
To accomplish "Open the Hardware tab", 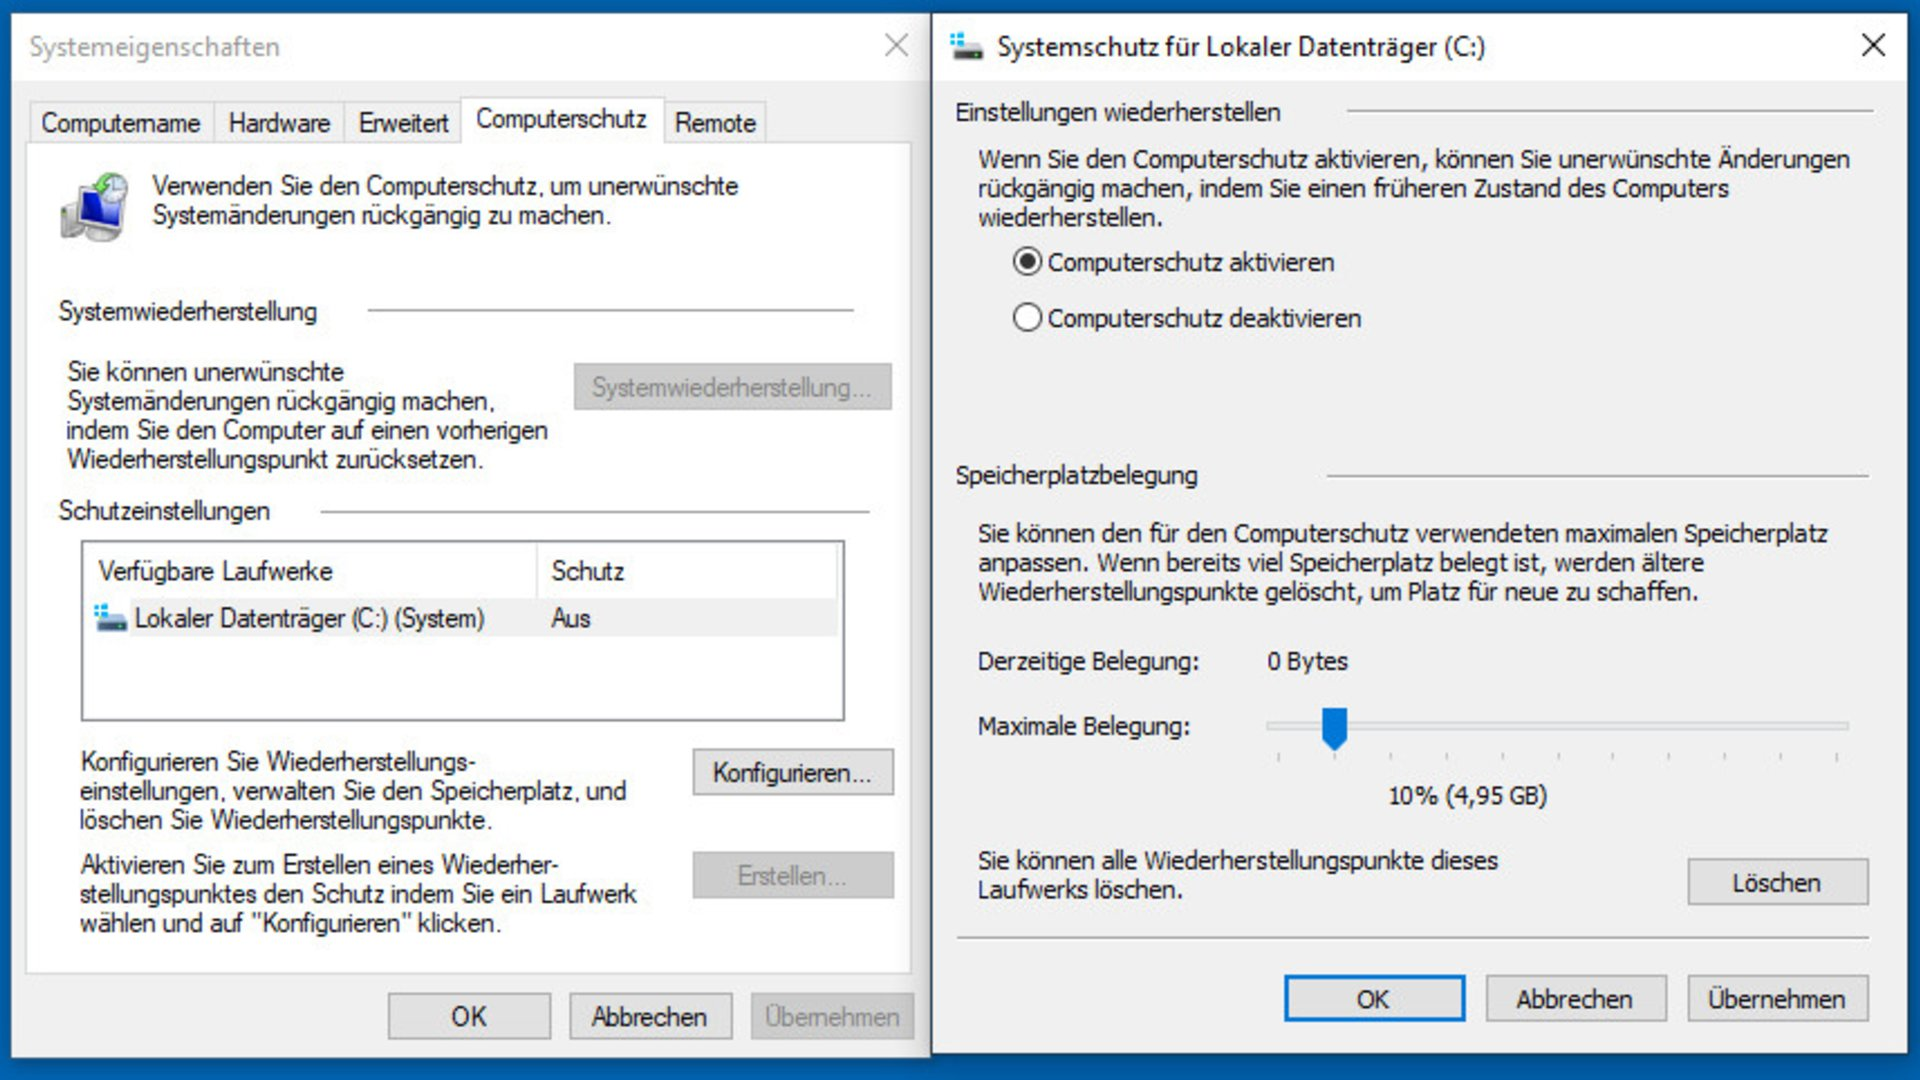I will [279, 123].
